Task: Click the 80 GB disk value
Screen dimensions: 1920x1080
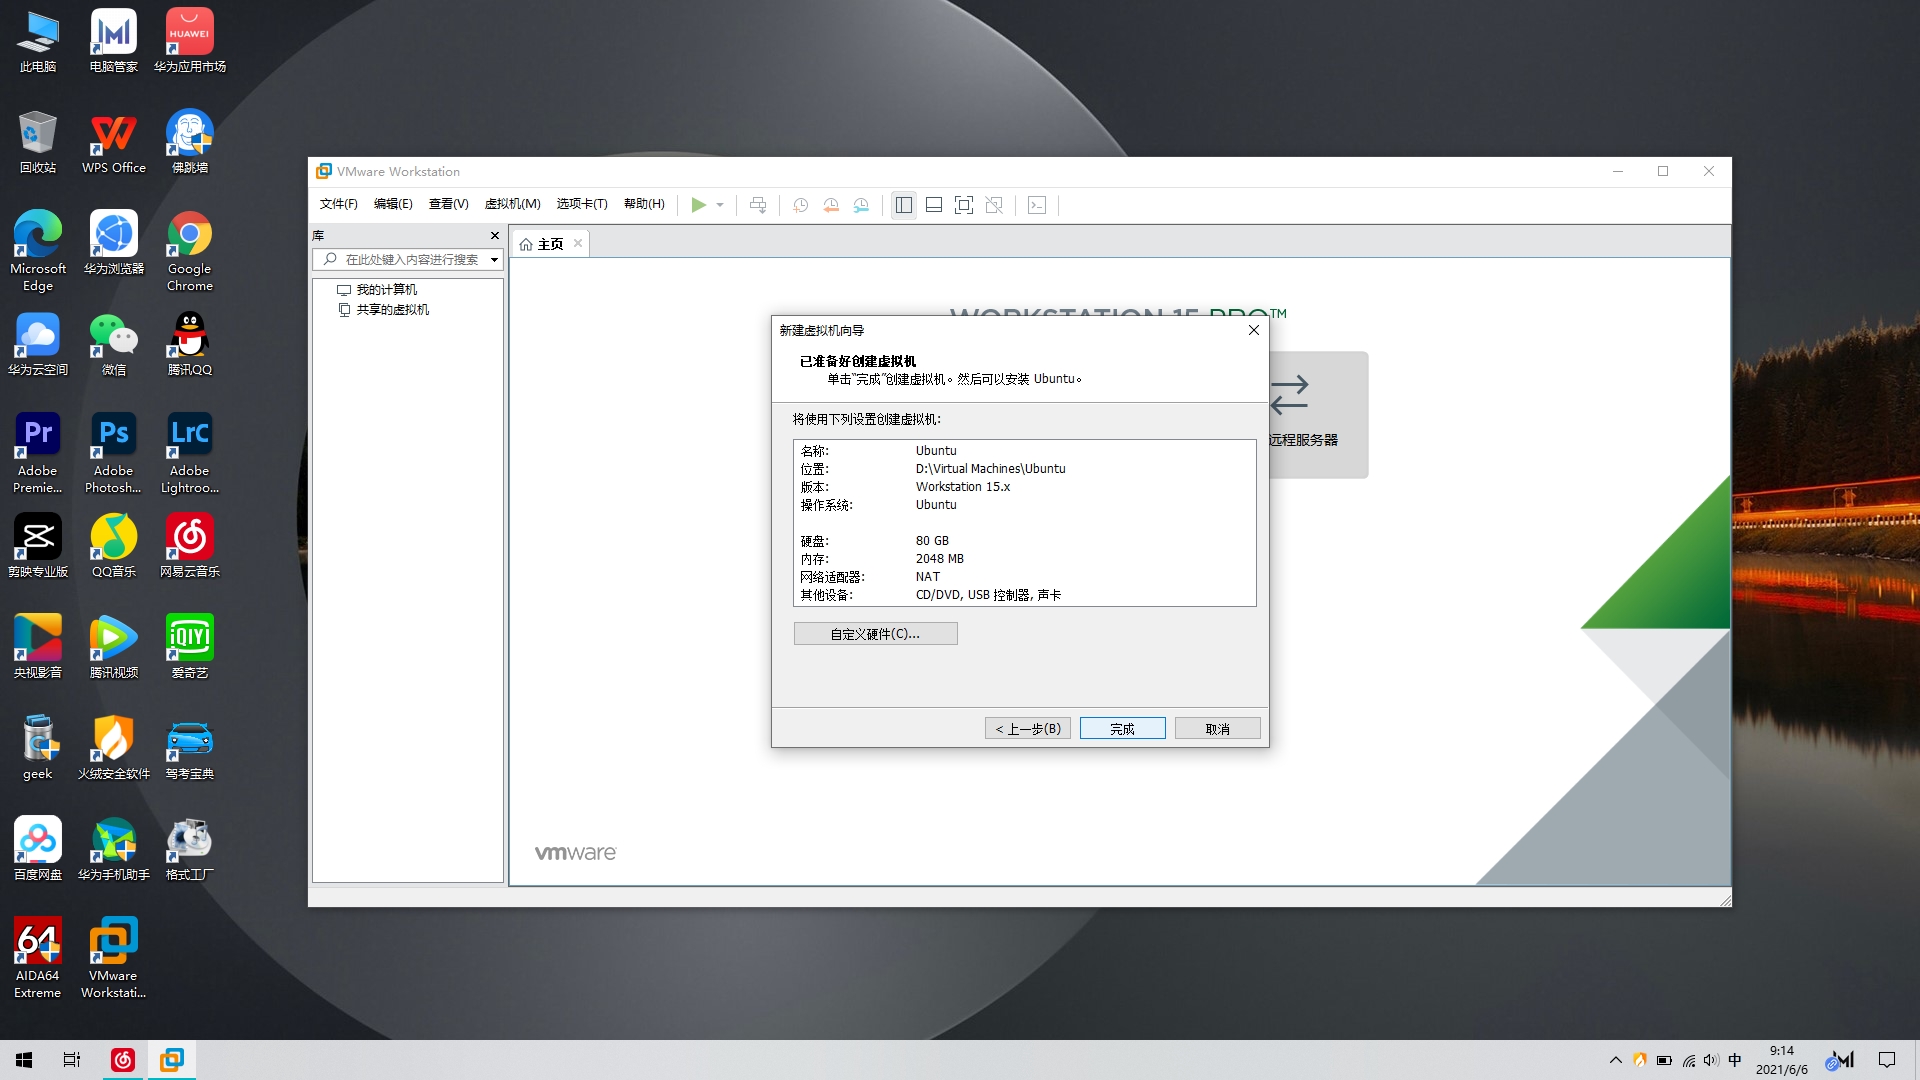Action: (932, 541)
